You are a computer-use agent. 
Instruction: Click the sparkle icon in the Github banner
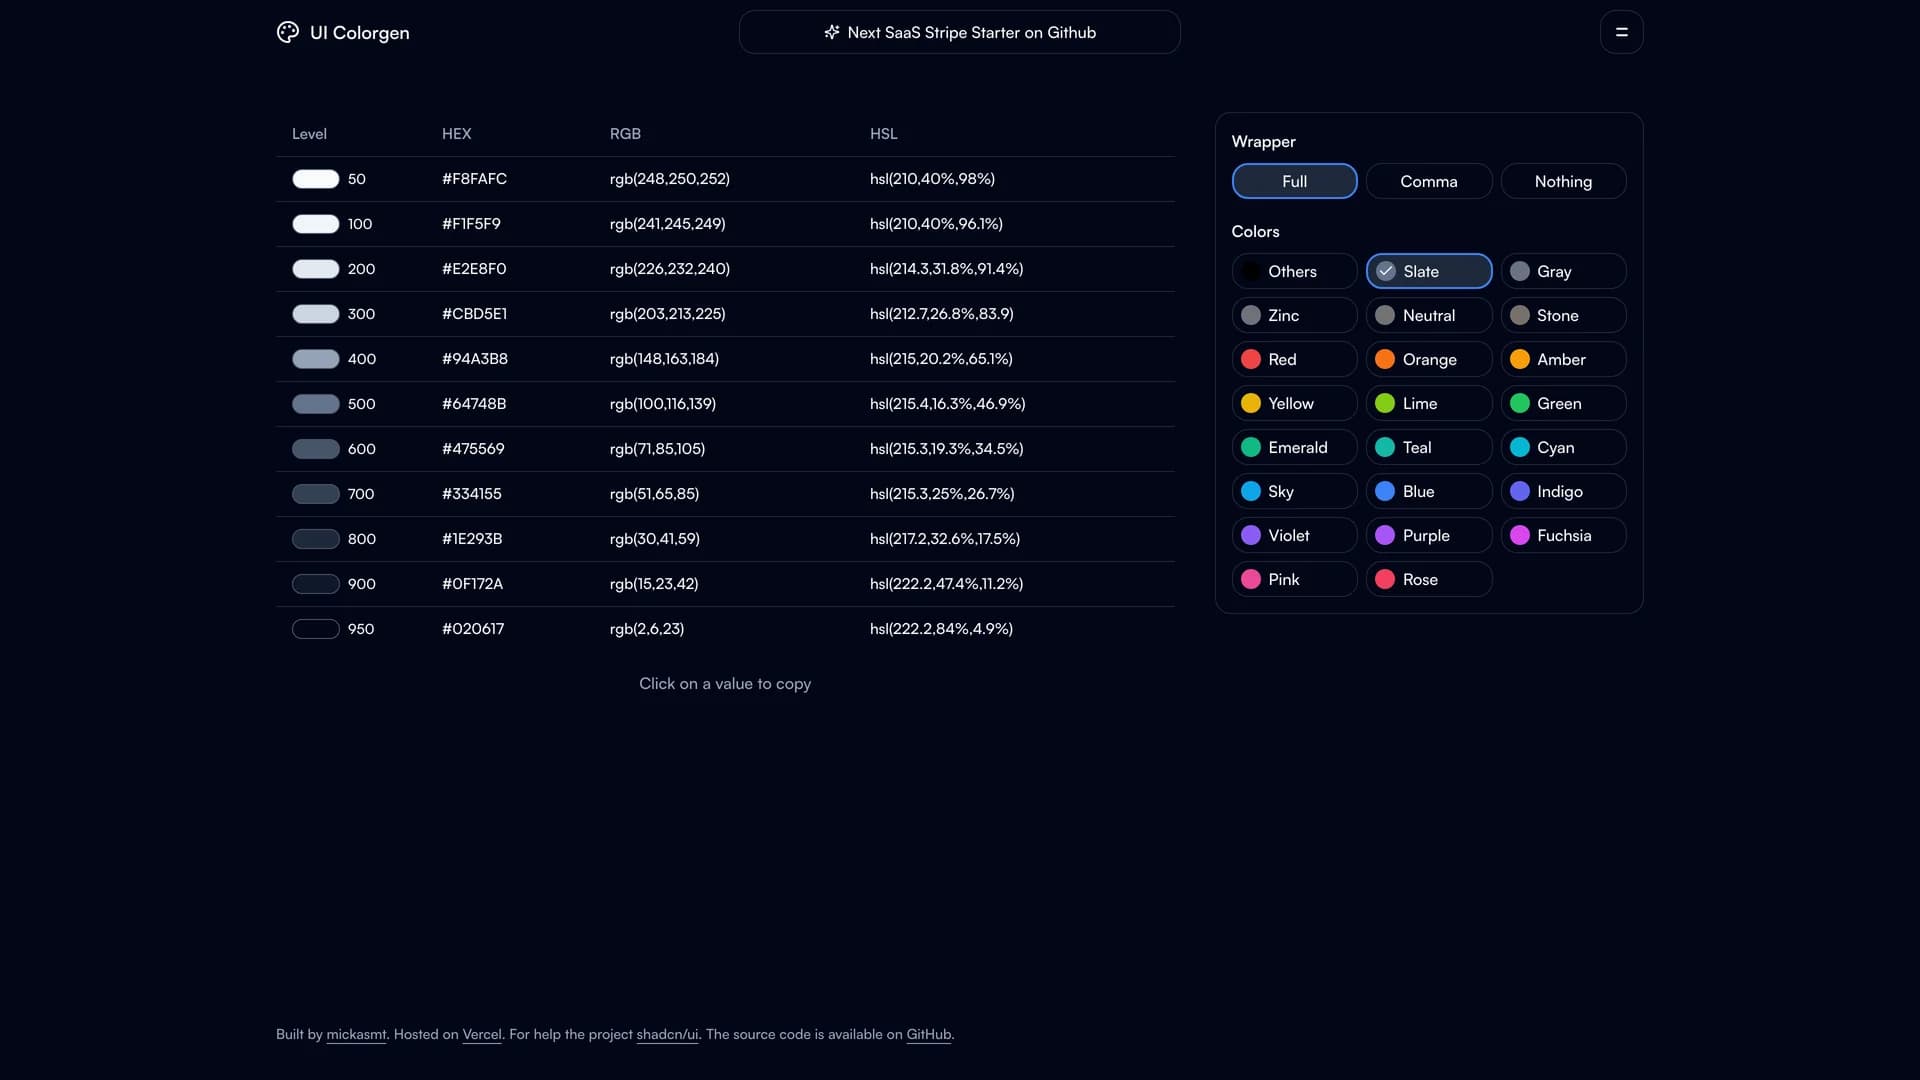[x=831, y=32]
